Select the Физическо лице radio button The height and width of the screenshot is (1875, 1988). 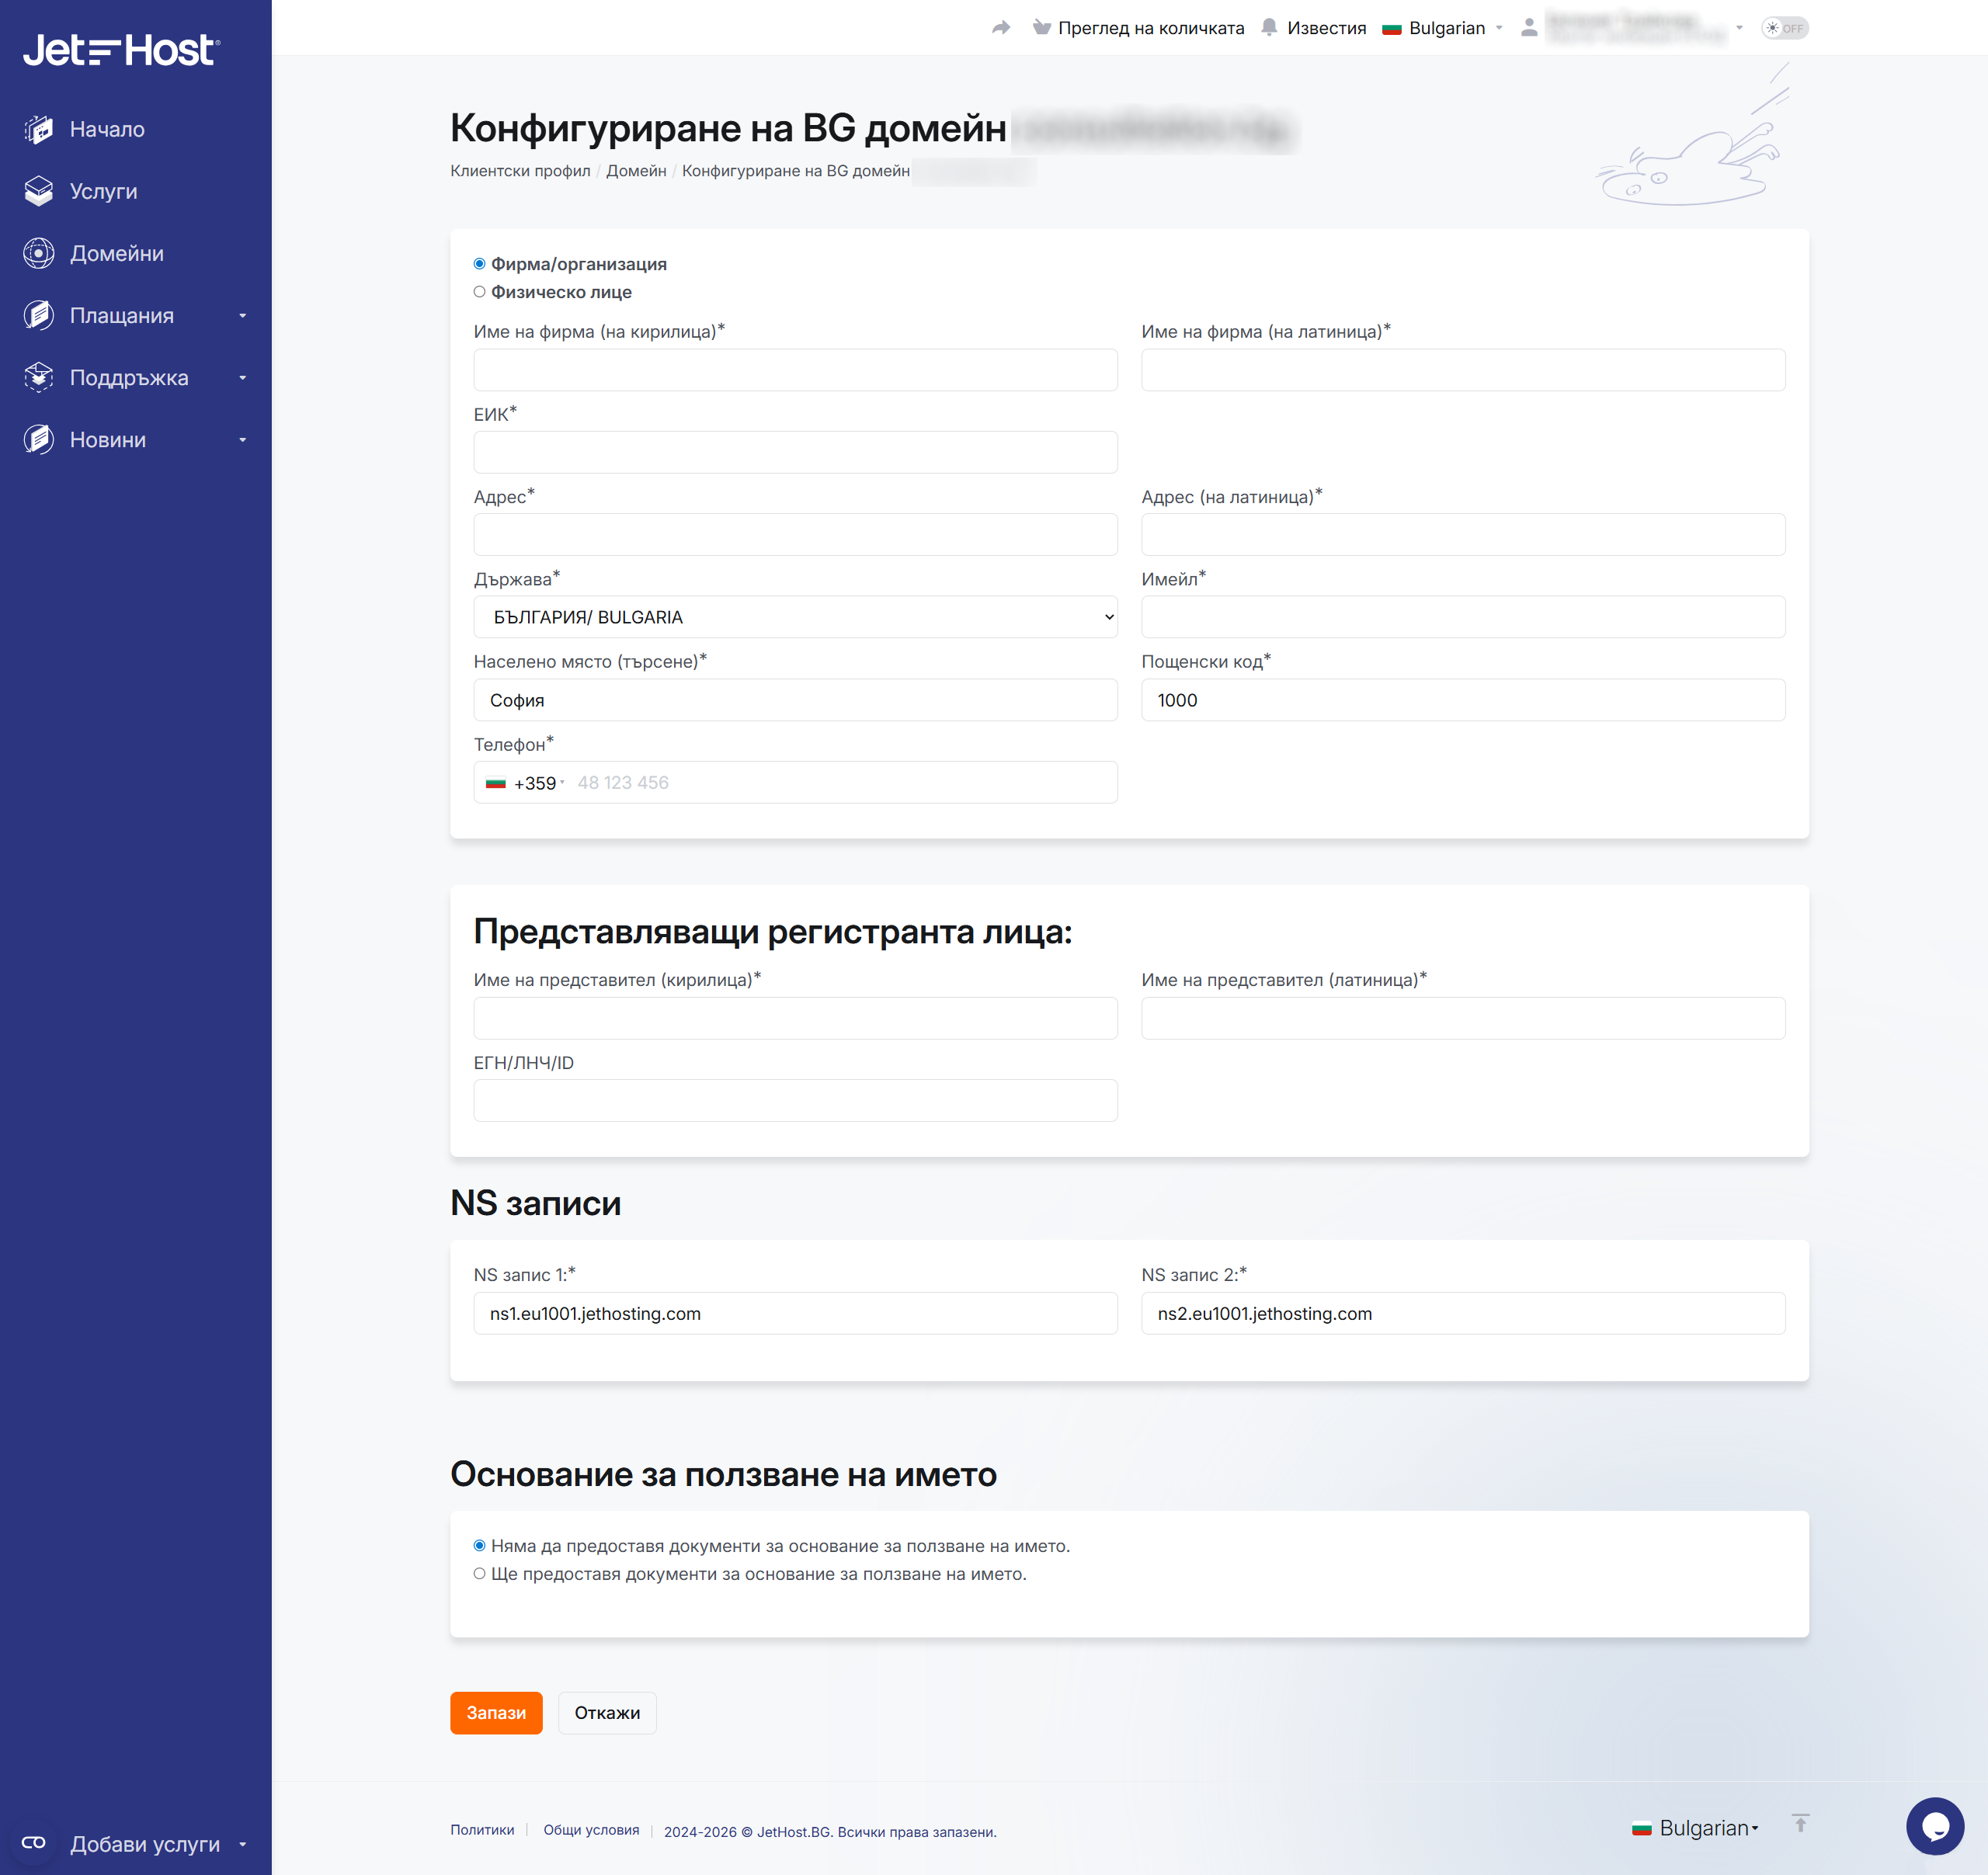(x=480, y=292)
